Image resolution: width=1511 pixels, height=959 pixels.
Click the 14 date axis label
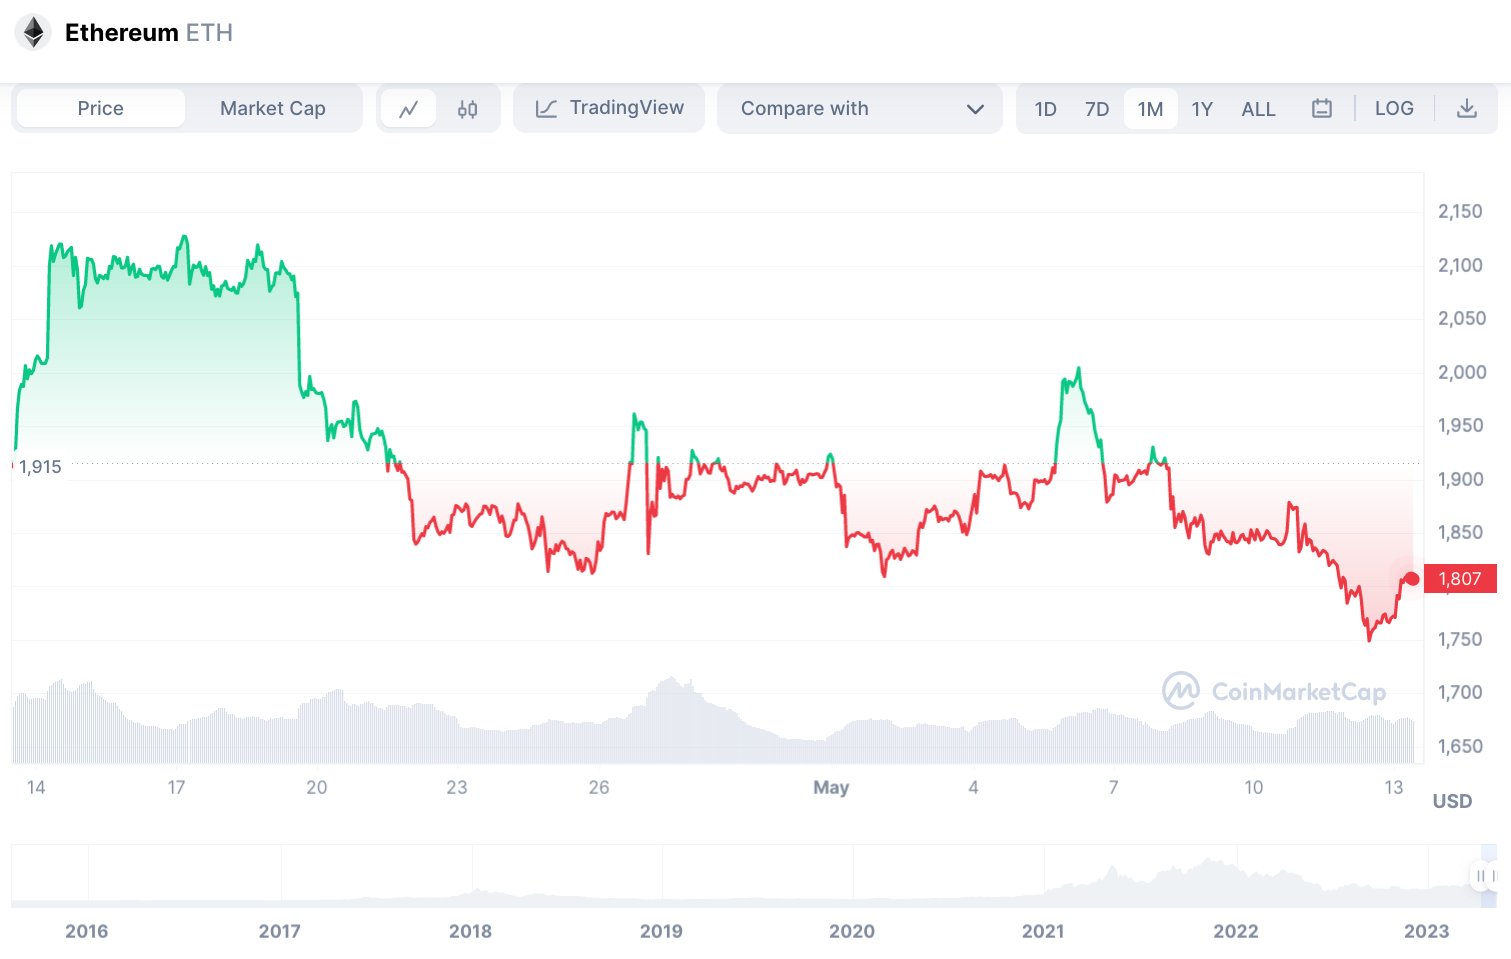click(x=36, y=787)
